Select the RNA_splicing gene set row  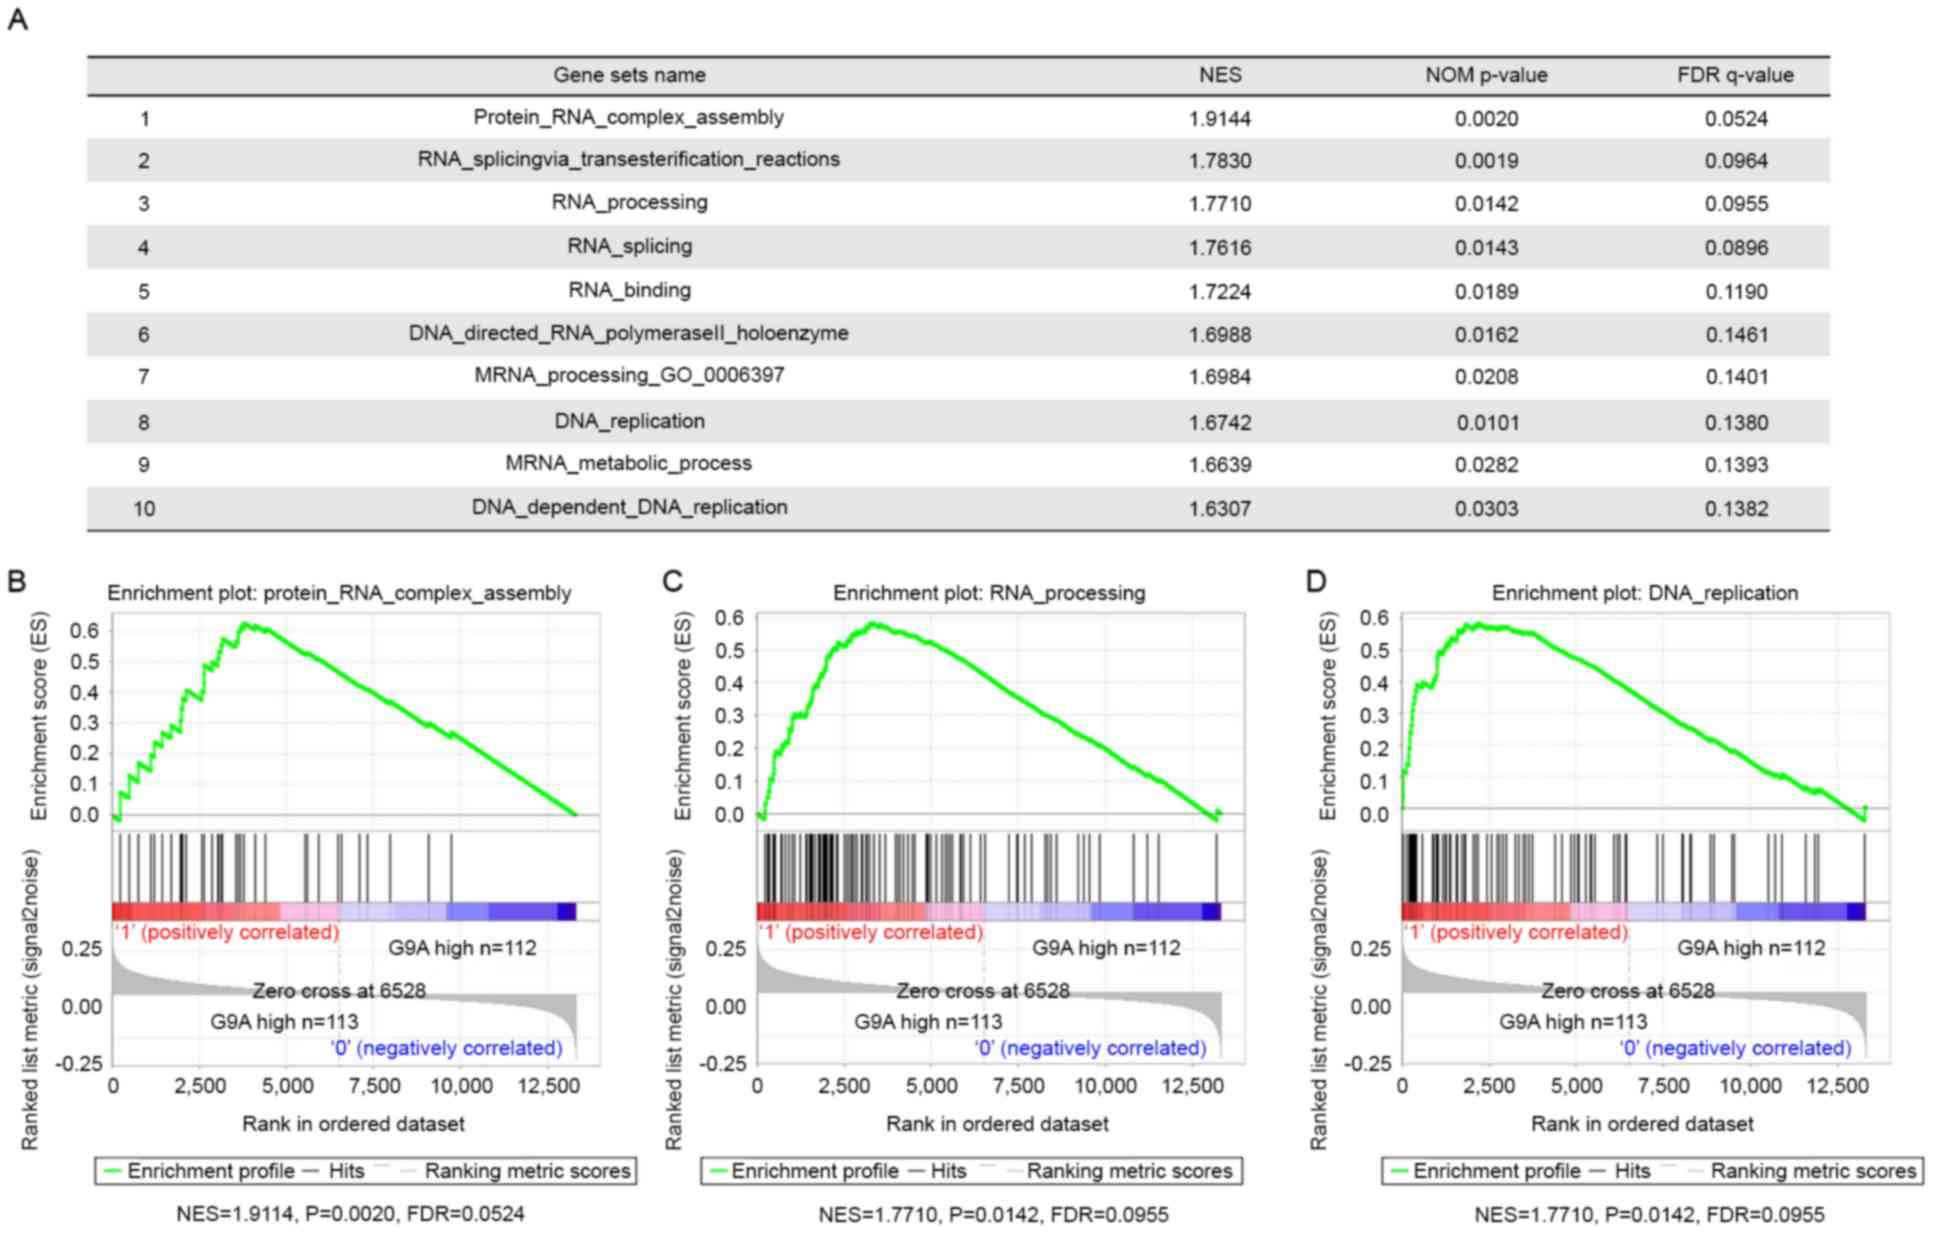point(629,246)
